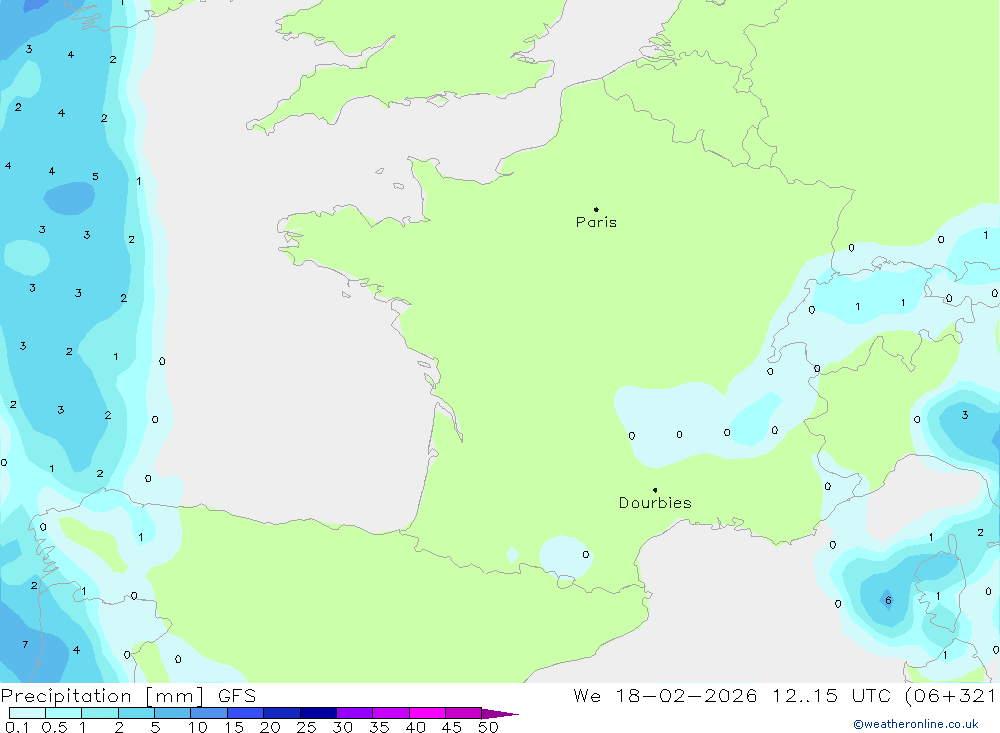Pick the 2–5 mm legend swatch

[136, 713]
